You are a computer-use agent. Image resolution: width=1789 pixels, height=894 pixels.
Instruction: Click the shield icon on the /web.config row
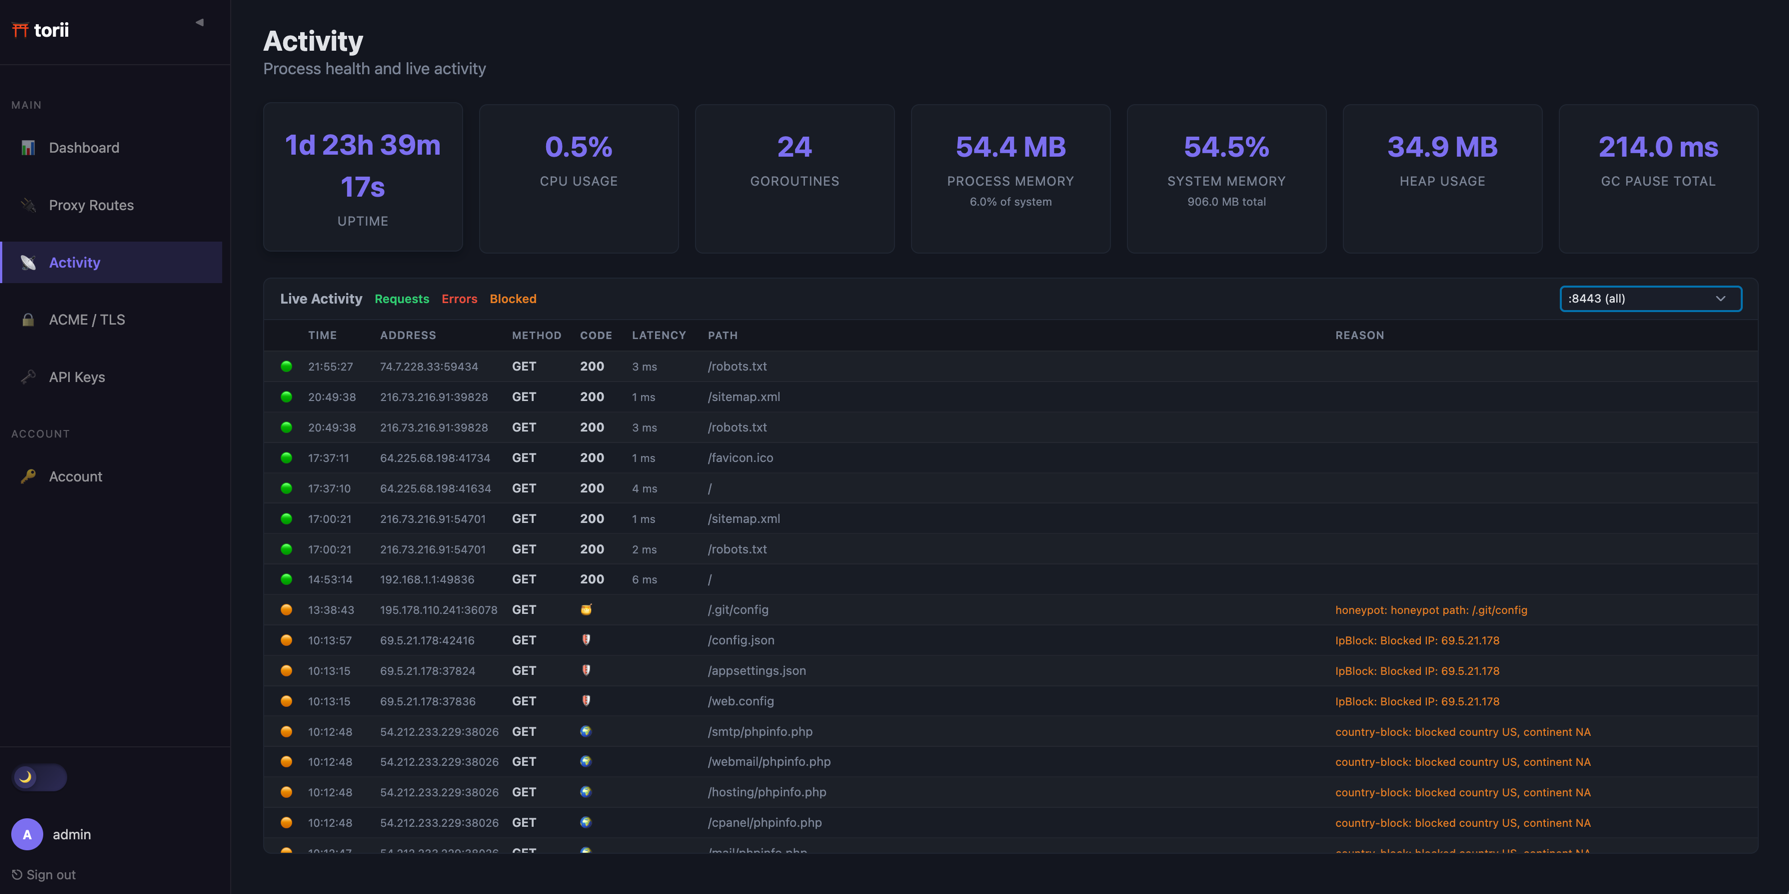[x=586, y=701]
